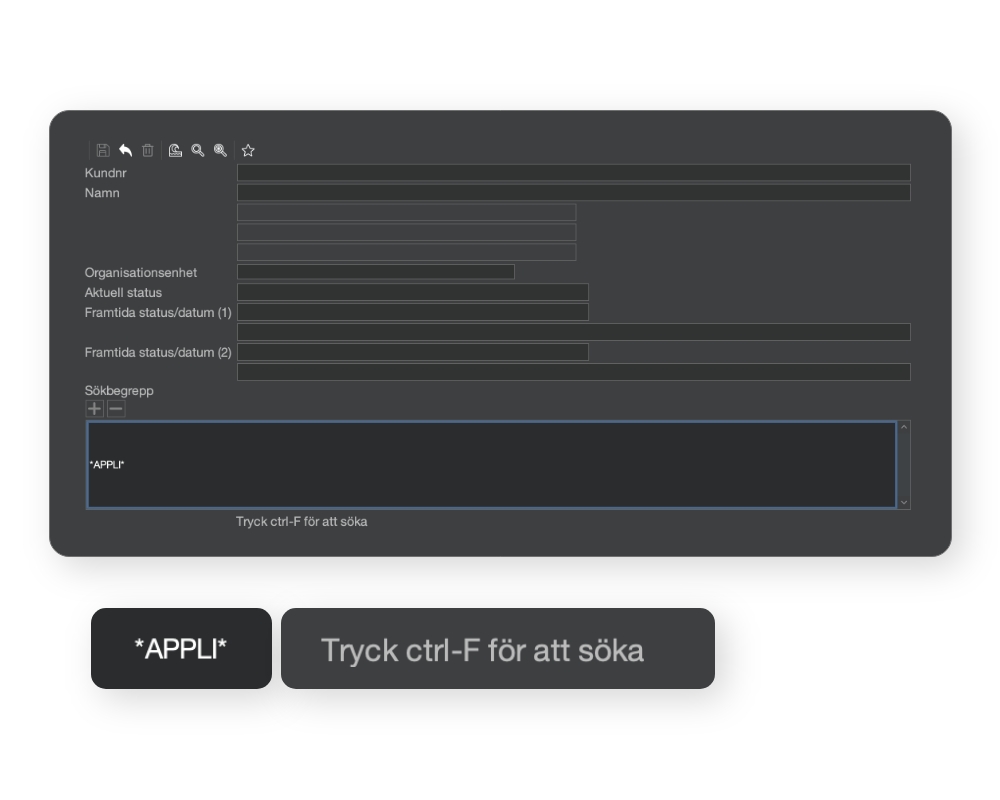The height and width of the screenshot is (800, 1000).
Task: Click the wave clear-form icon
Action: (x=175, y=151)
